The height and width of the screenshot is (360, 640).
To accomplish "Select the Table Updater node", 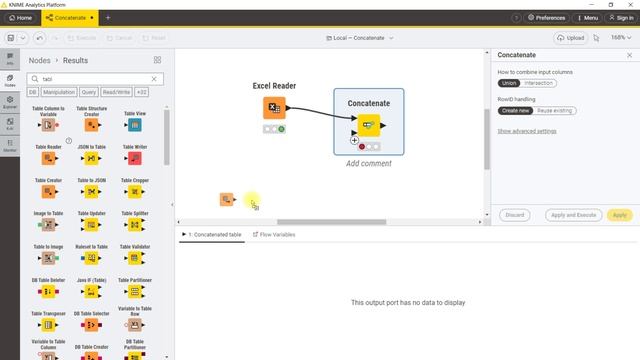I will tap(91, 224).
